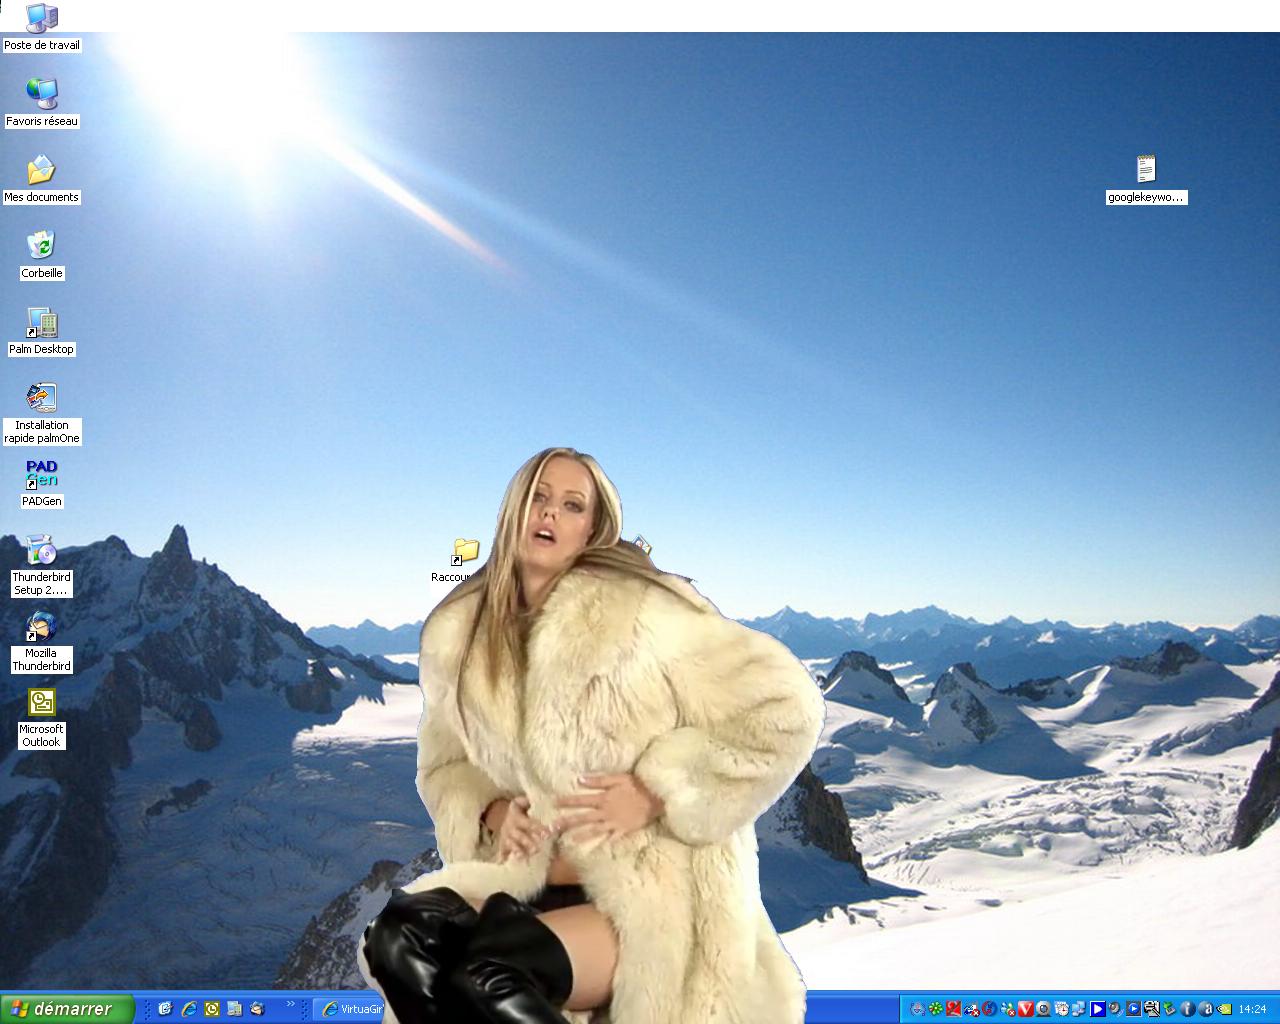1280x1024 pixels.
Task: Select Installation rapide palmOne icon
Action: tap(41, 399)
